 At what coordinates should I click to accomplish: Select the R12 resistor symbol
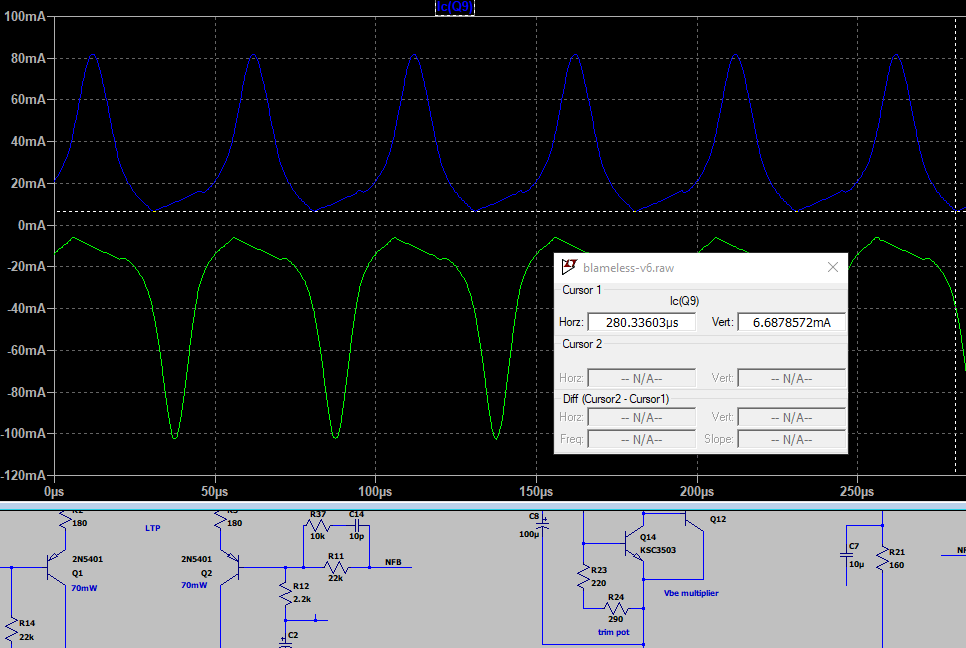285,594
